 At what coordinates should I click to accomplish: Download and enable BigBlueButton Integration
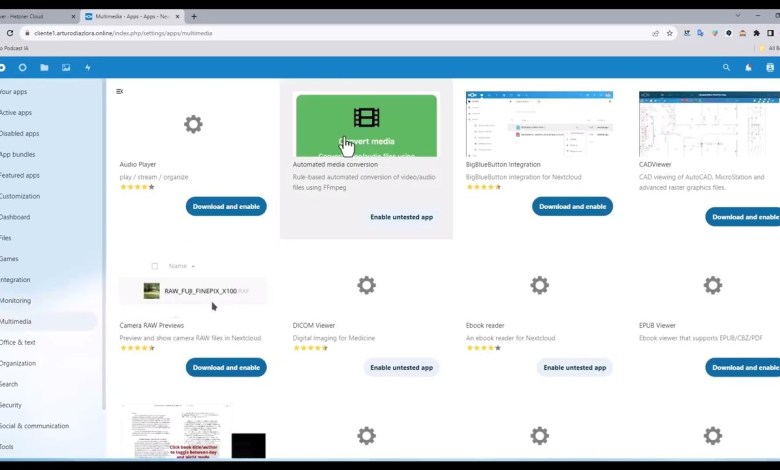click(x=572, y=206)
